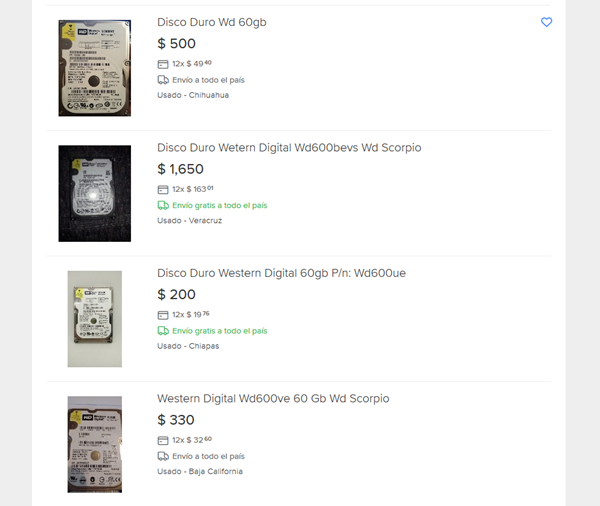This screenshot has height=506, width=600.
Task: Click thumbnail of the $330 hard drive
Action: (94, 444)
